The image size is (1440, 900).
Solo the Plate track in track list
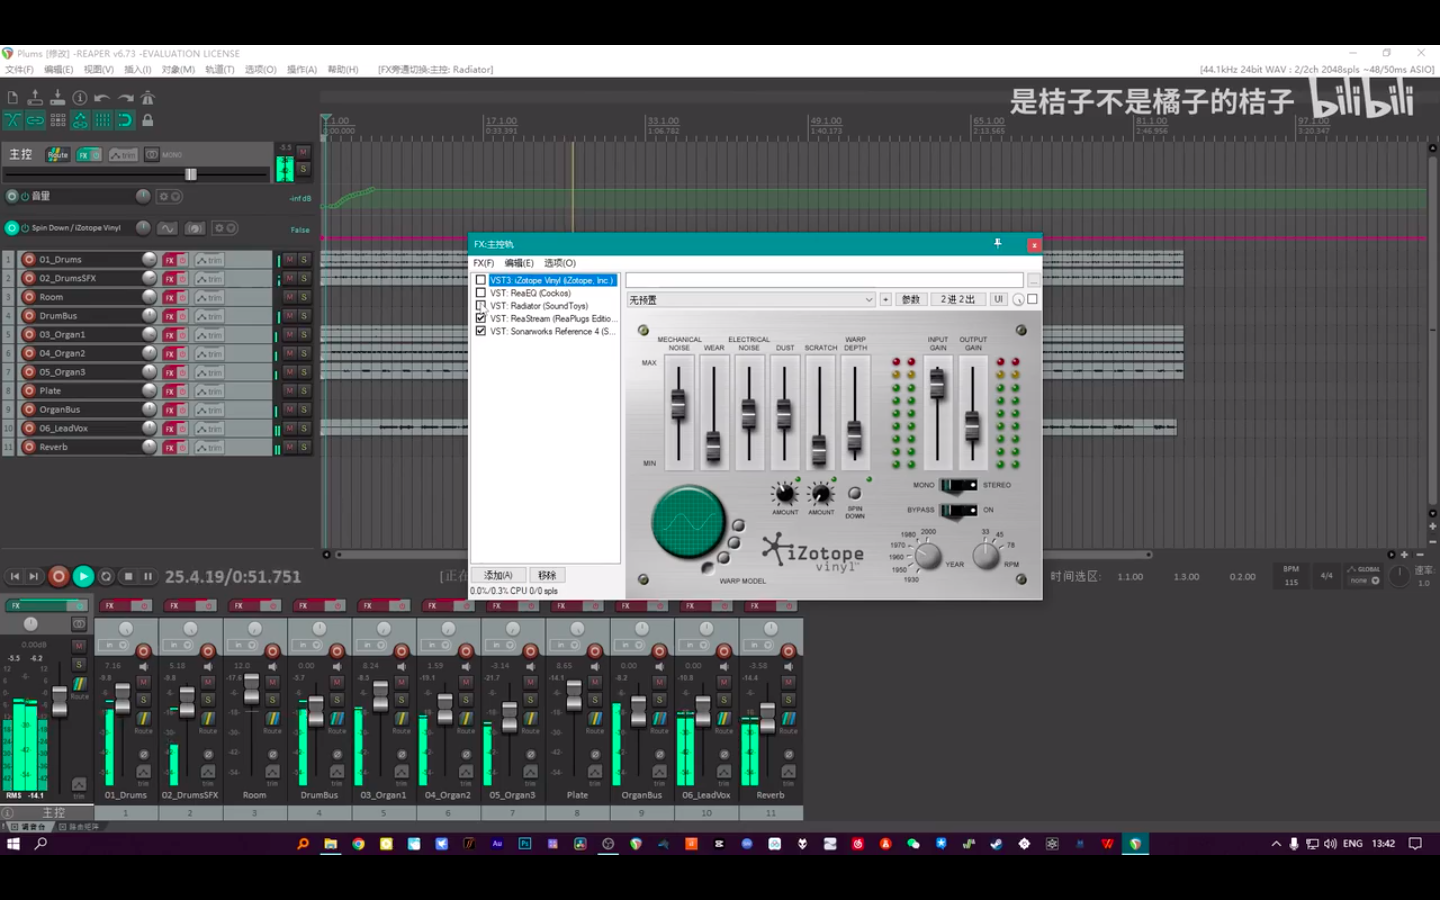point(304,391)
